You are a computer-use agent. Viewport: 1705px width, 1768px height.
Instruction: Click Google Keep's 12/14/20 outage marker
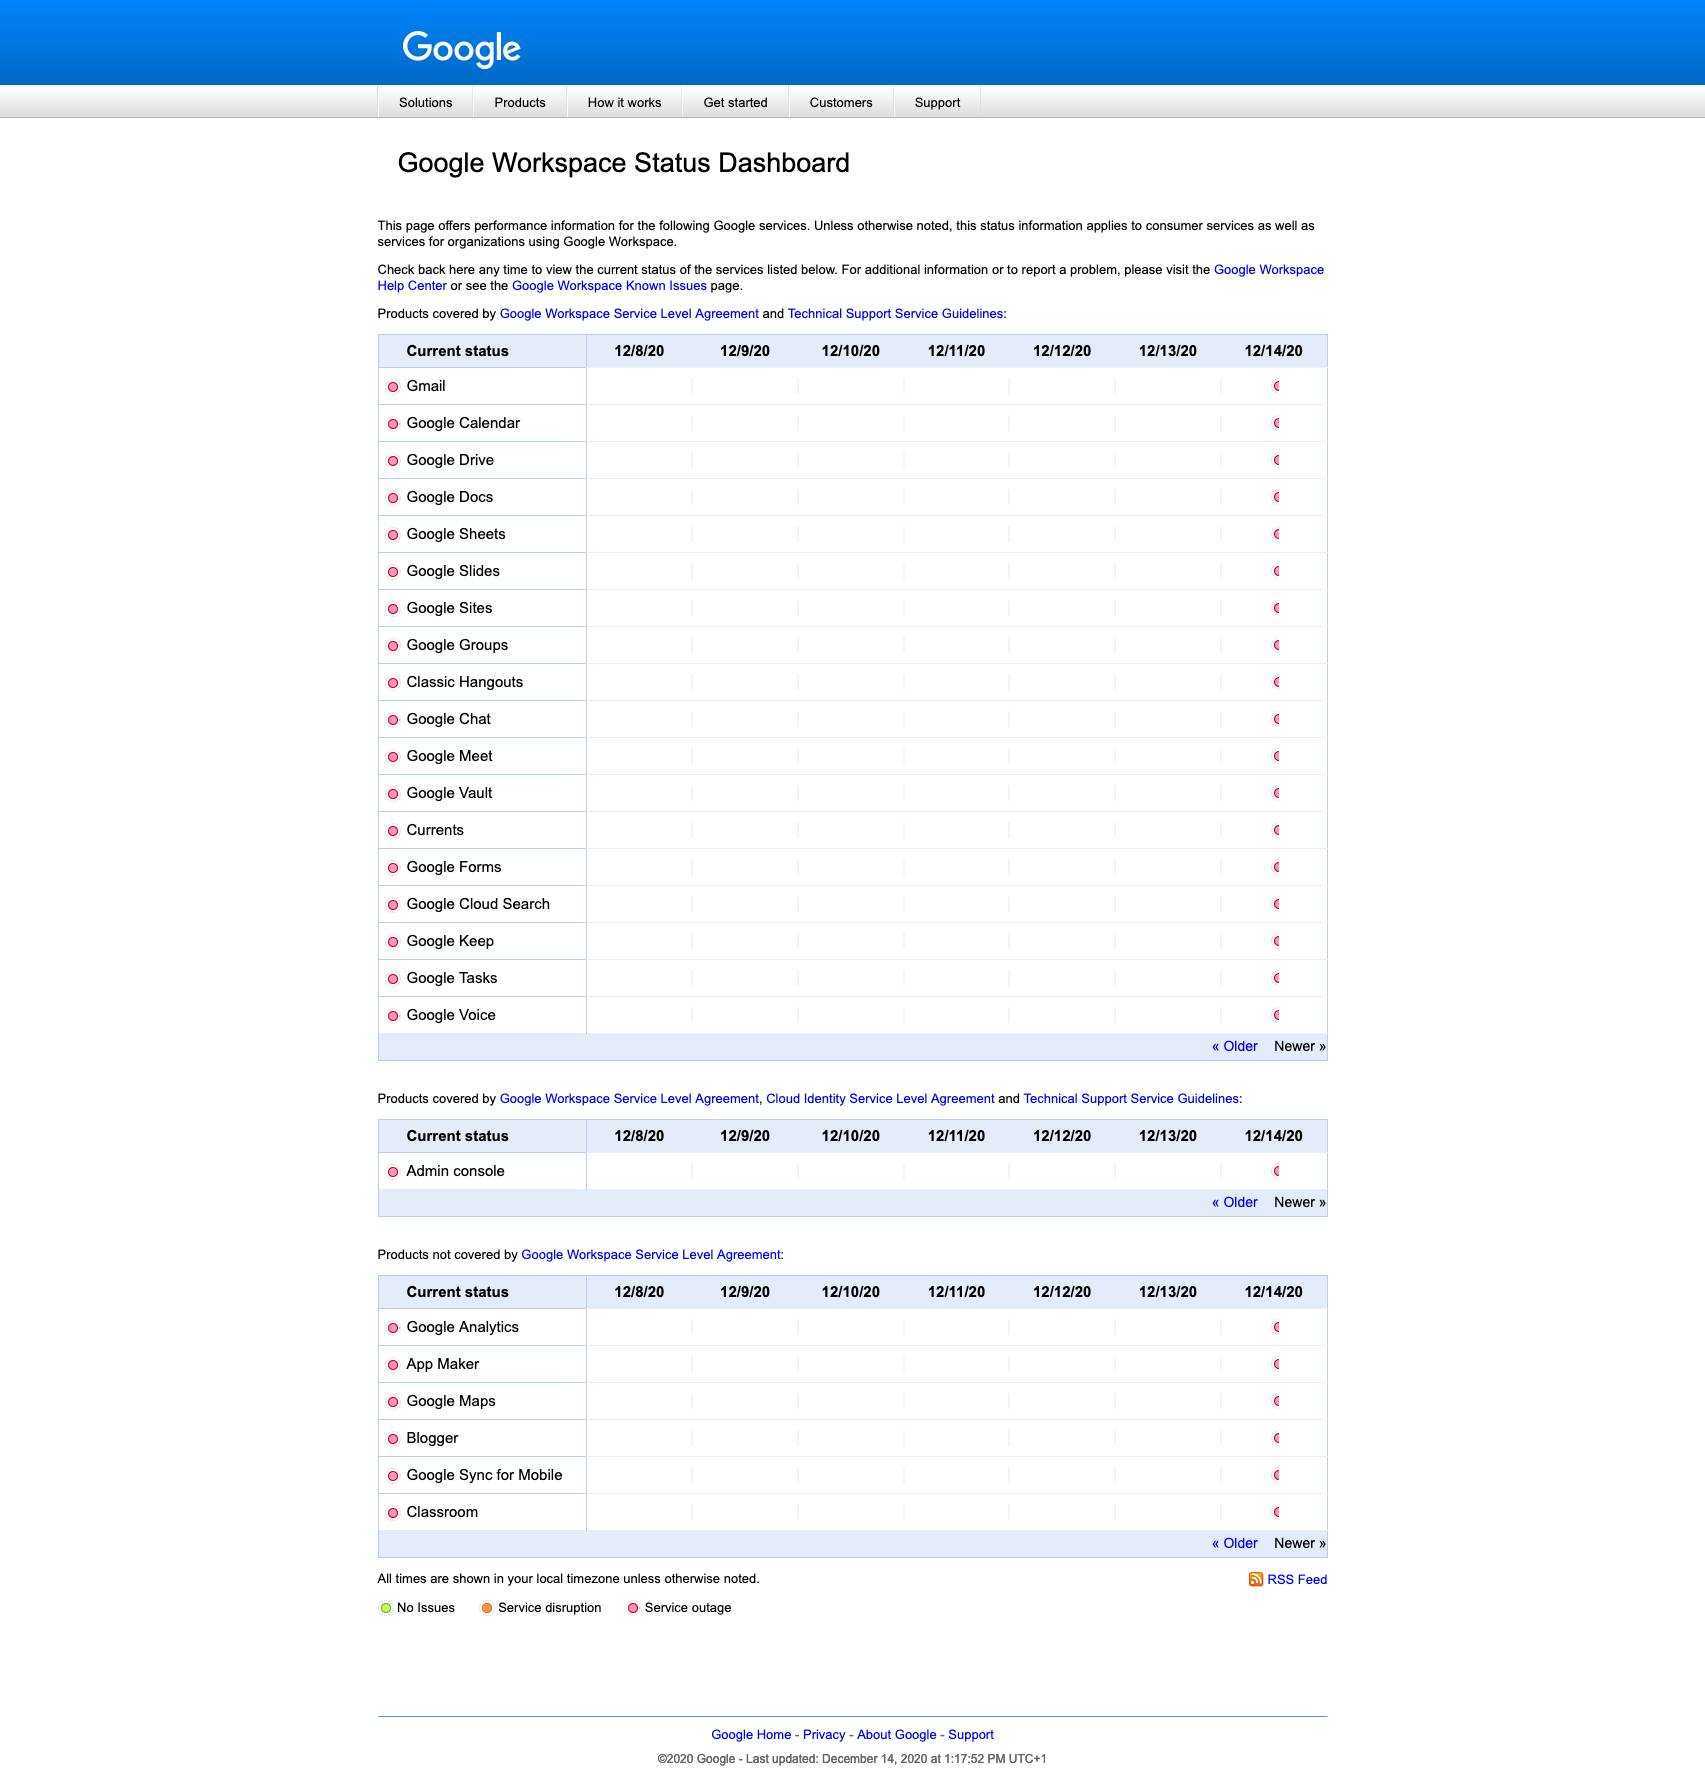pyautogui.click(x=1276, y=941)
